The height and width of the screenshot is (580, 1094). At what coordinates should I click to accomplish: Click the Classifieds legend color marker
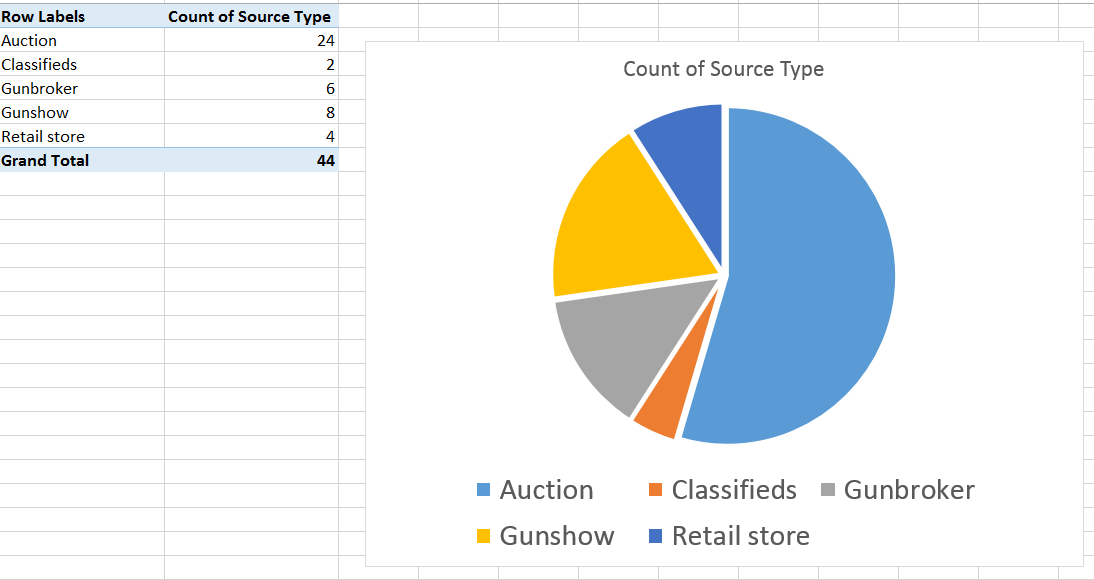(655, 489)
